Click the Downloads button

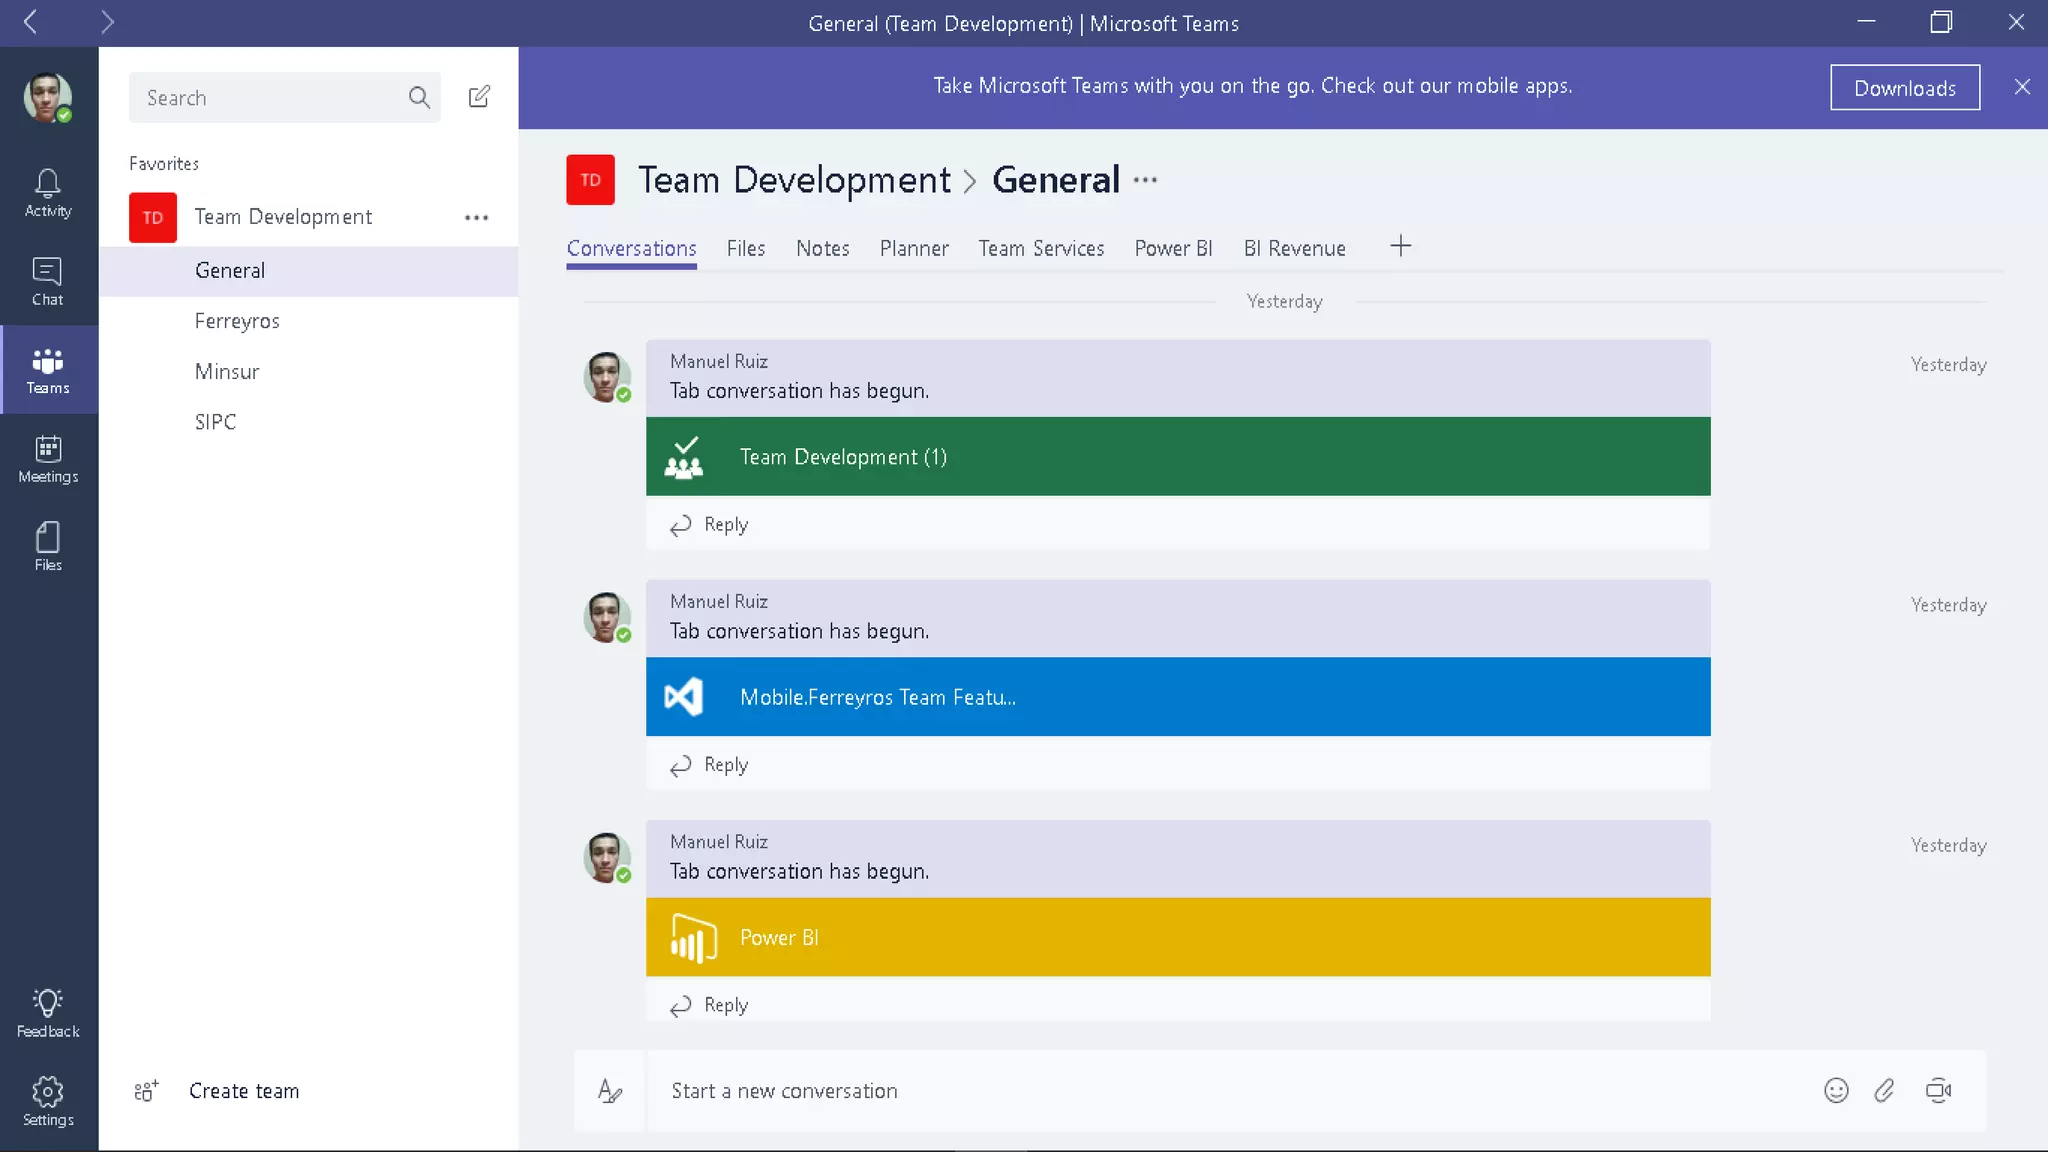(x=1904, y=88)
